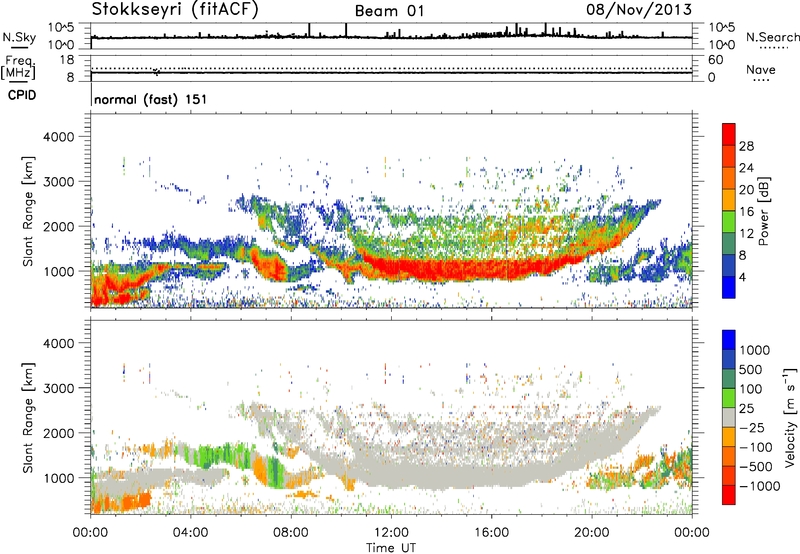Click the 'Power [dB]' colorbar title
The image size is (800, 554).
tap(764, 211)
